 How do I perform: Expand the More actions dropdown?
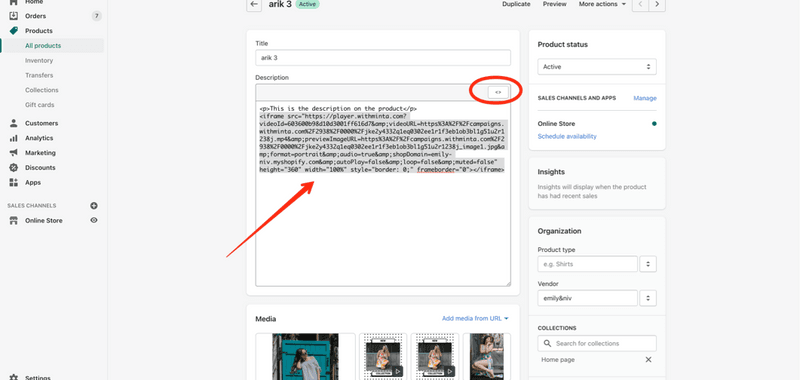pyautogui.click(x=602, y=4)
